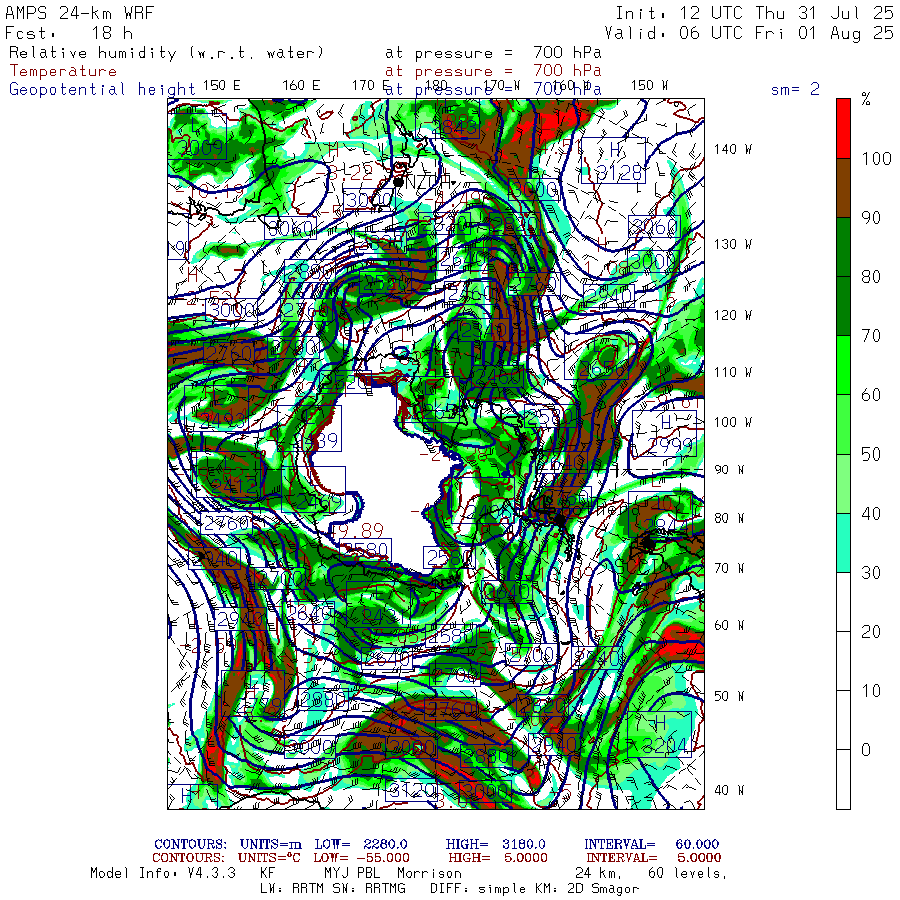Screen dimensions: 900x900
Task: Click the bright green 60–70 colorbar segment
Action: point(843,365)
